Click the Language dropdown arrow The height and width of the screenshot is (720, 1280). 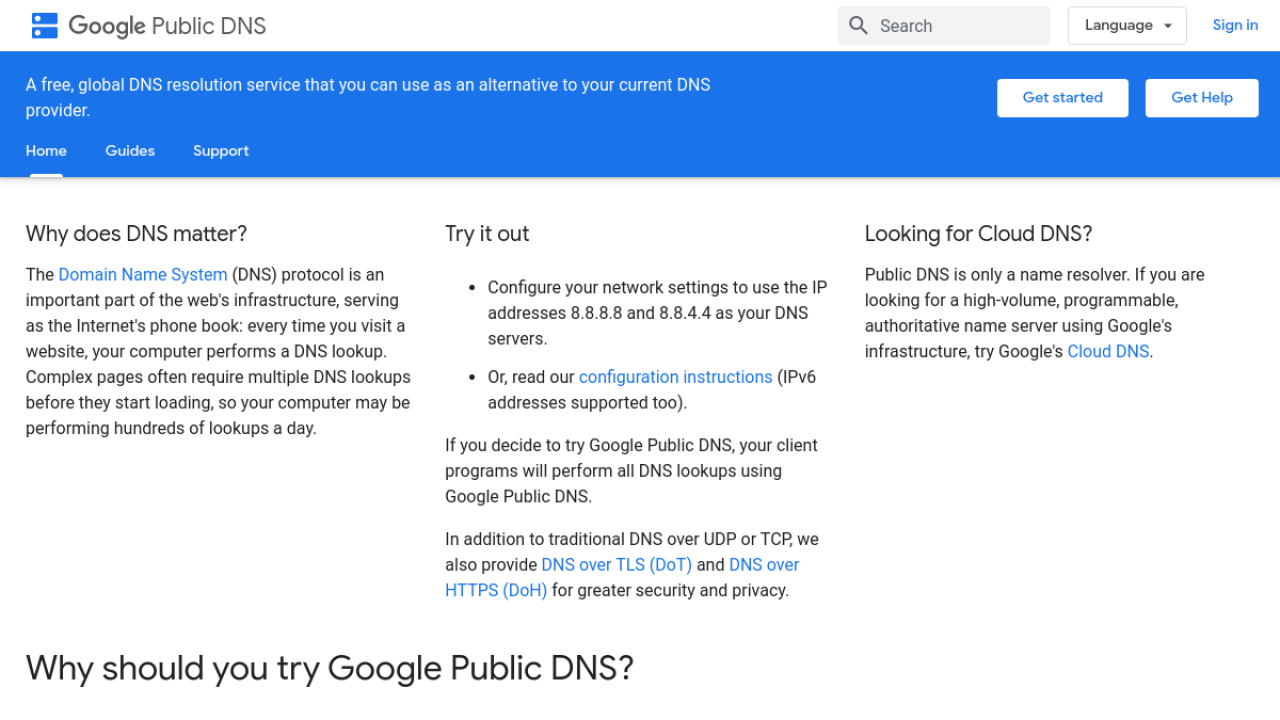pos(1168,26)
